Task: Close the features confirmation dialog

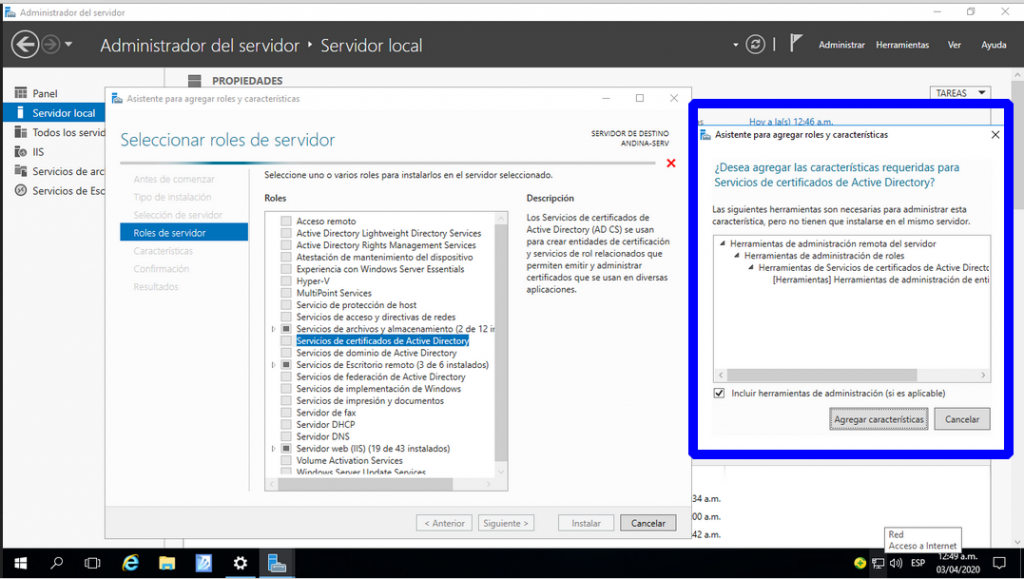Action: pyautogui.click(x=995, y=134)
